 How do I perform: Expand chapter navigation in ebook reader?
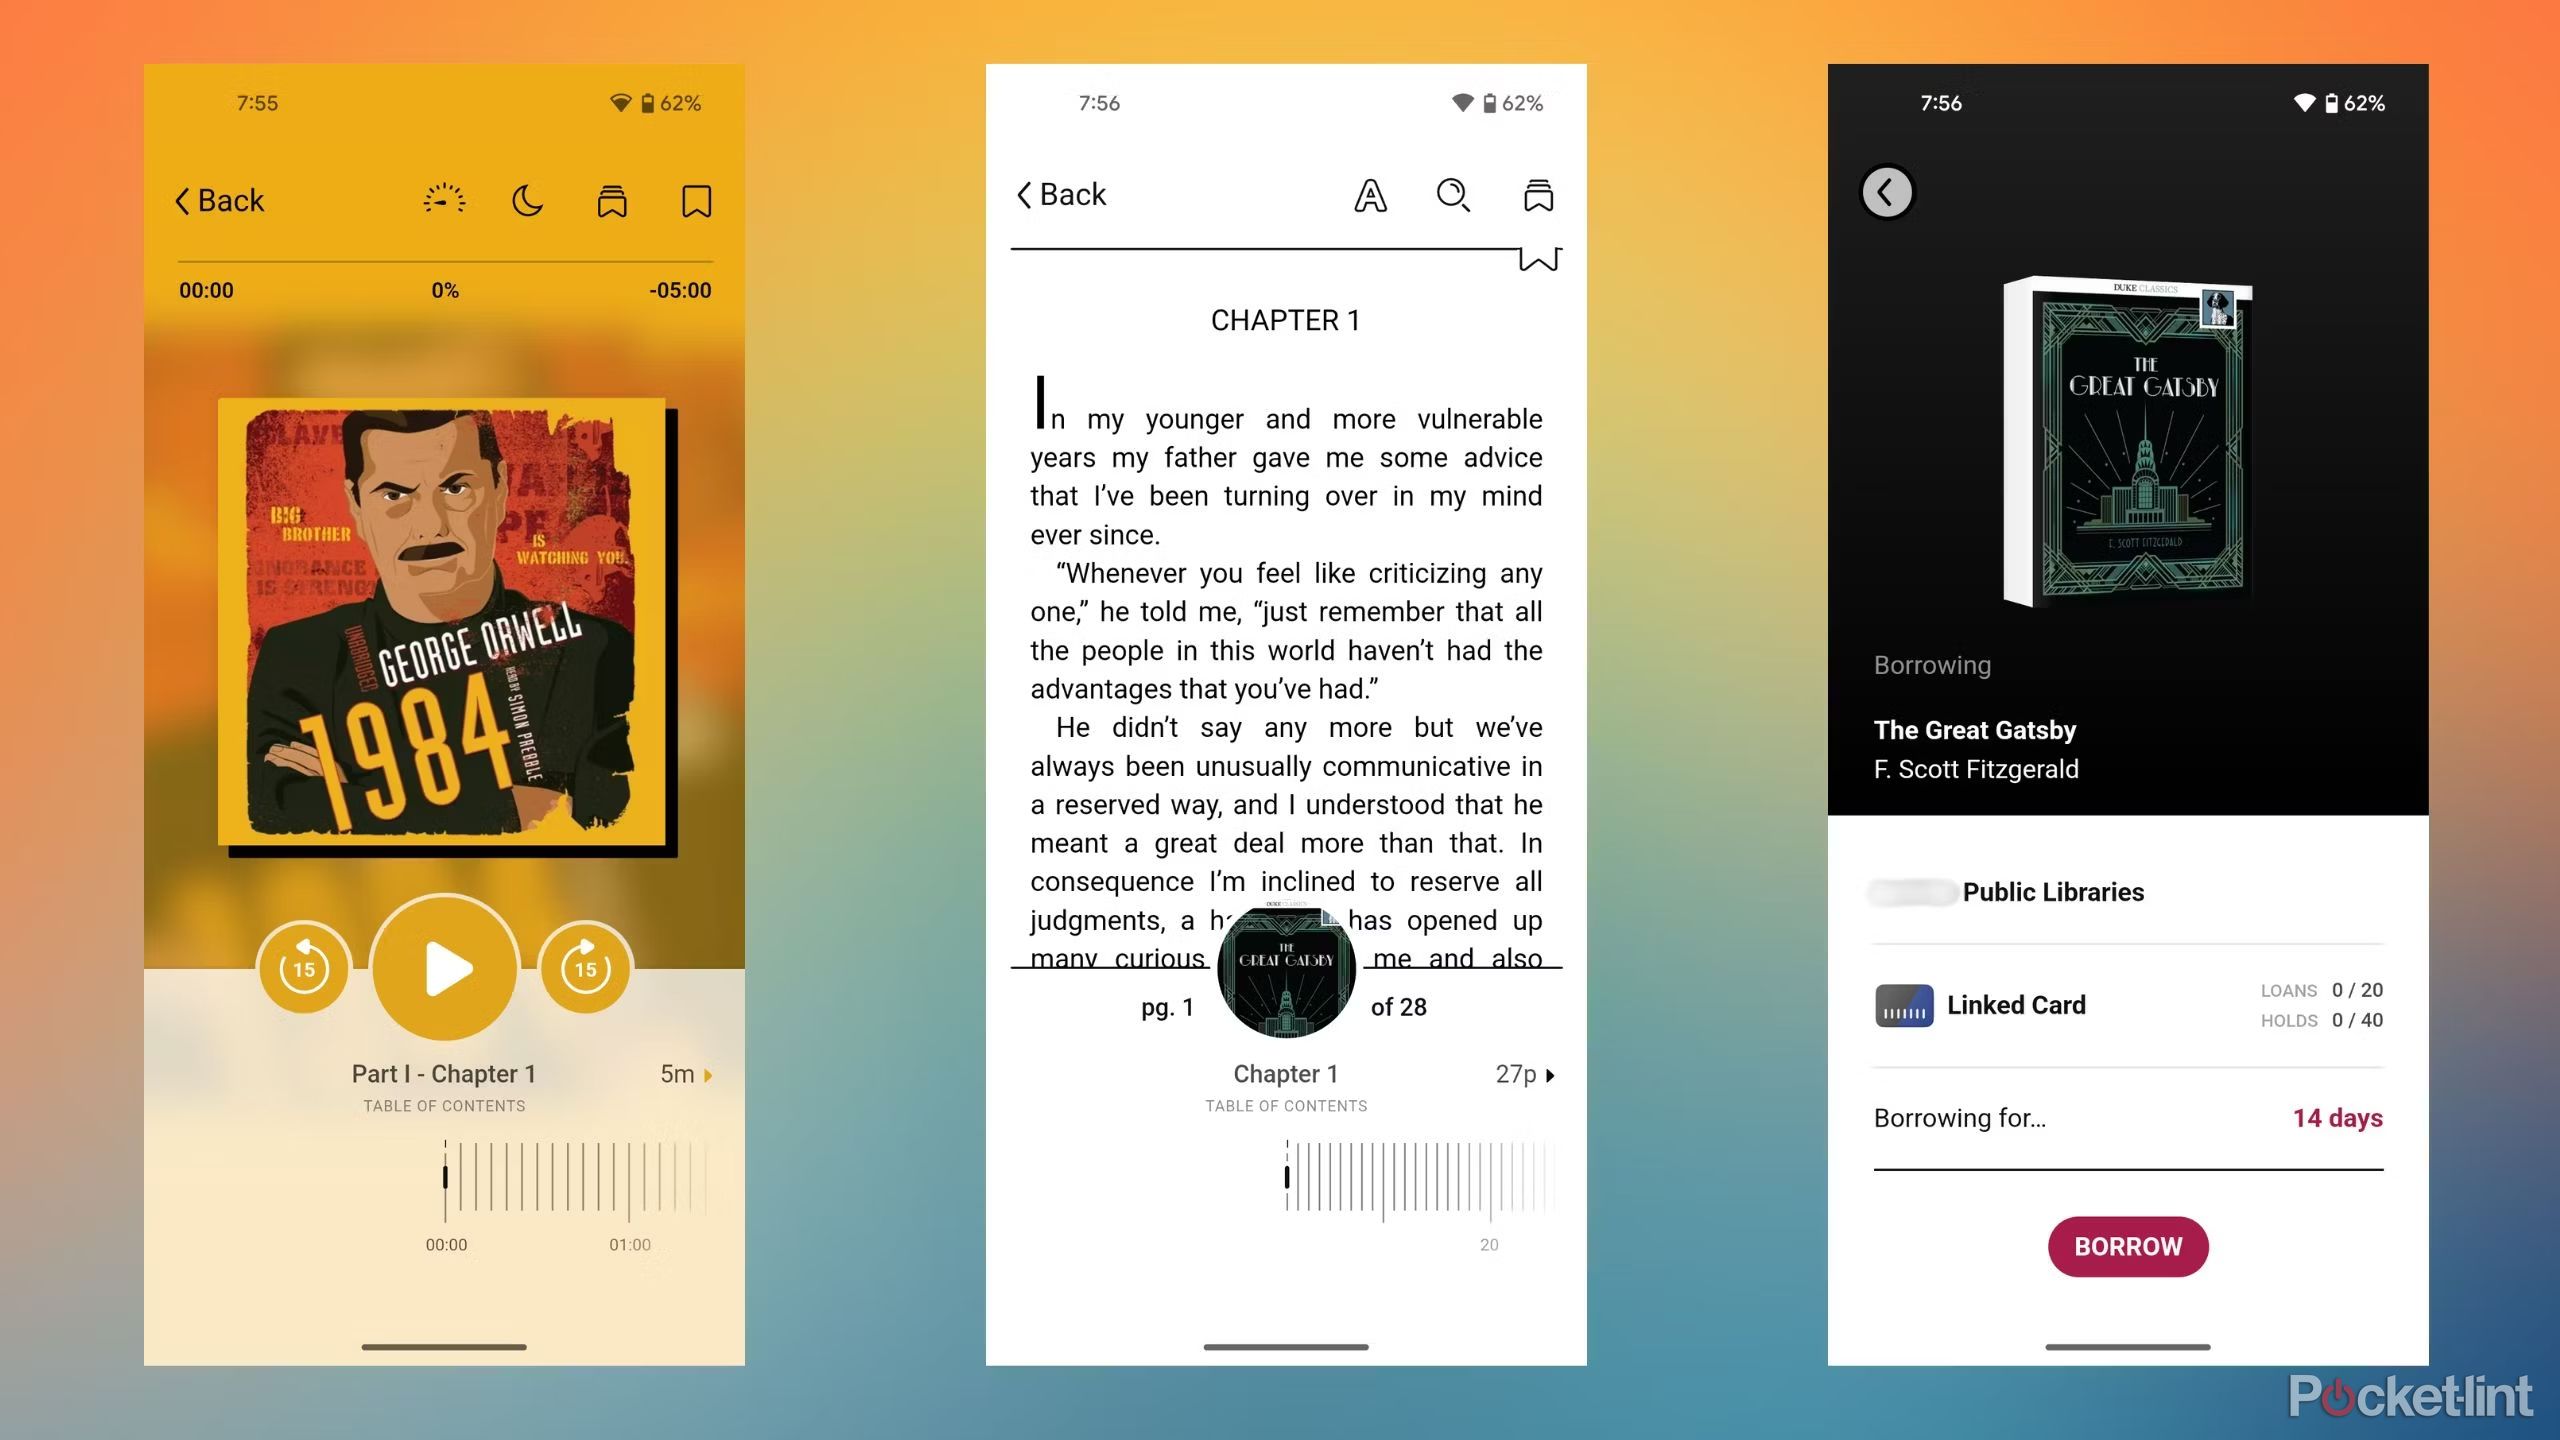pyautogui.click(x=1547, y=1073)
